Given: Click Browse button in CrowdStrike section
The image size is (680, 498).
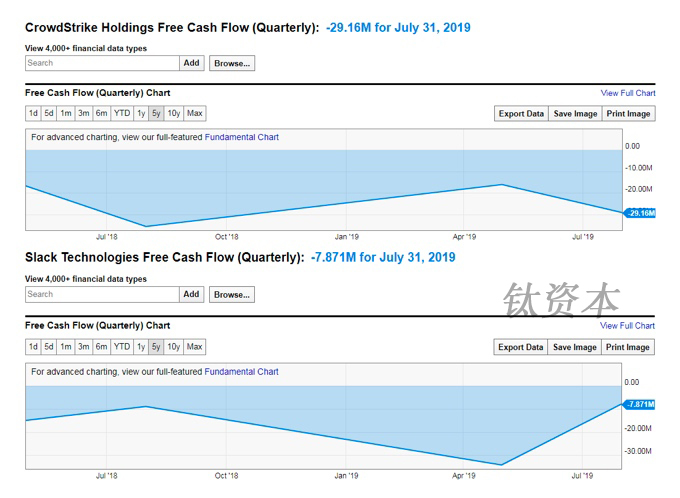Looking at the screenshot, I should pyautogui.click(x=232, y=63).
